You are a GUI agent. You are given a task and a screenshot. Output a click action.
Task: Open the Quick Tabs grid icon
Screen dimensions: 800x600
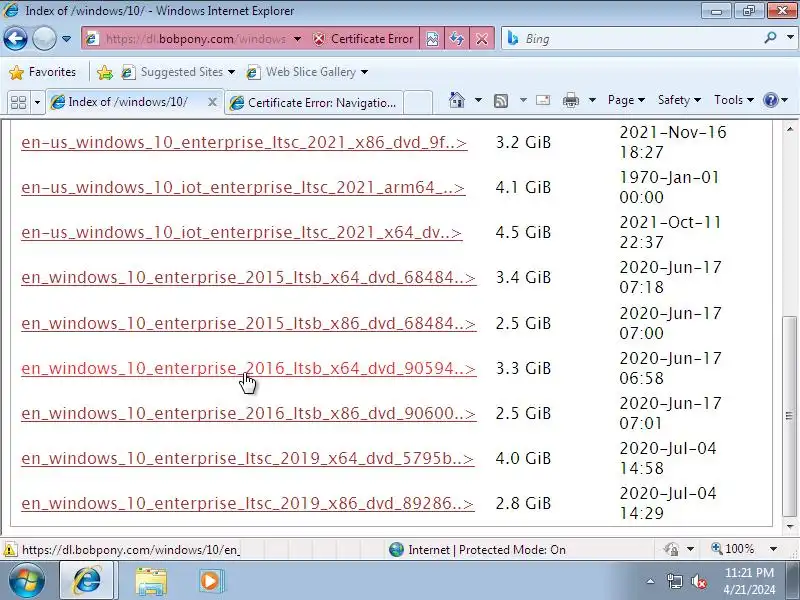click(x=18, y=103)
